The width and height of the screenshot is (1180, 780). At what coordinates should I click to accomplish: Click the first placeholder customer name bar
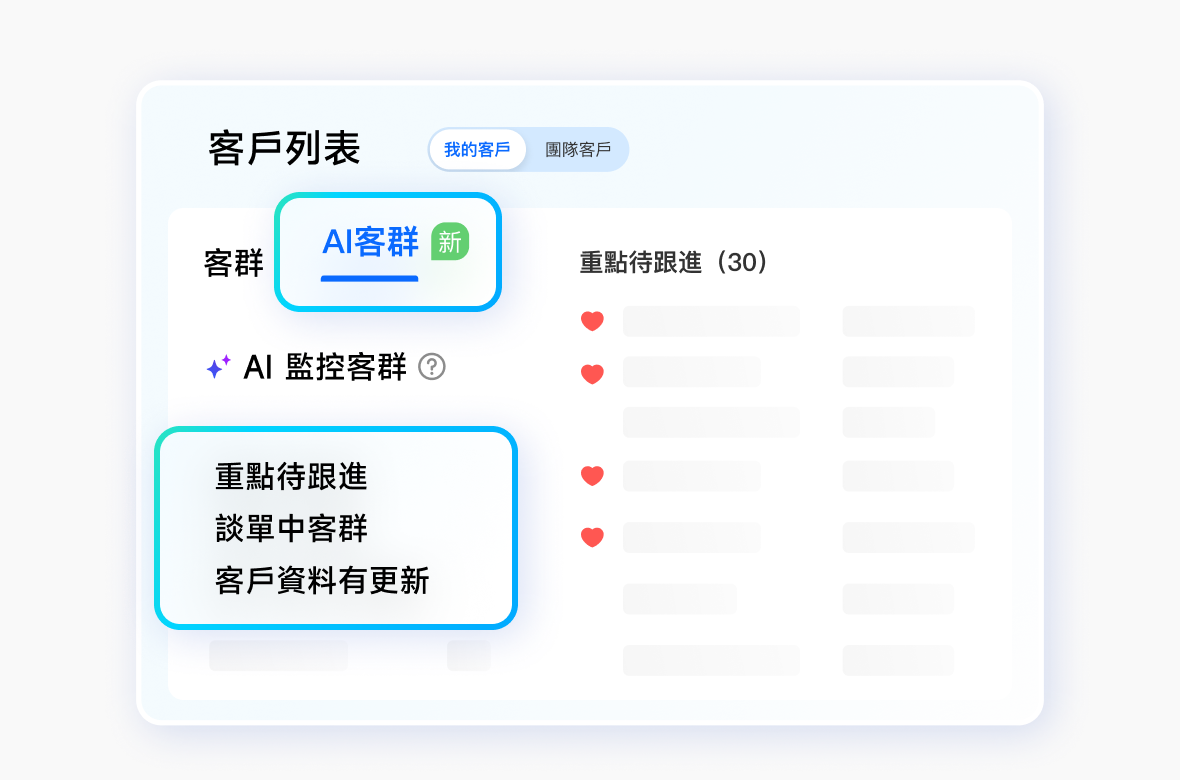pyautogui.click(x=710, y=320)
